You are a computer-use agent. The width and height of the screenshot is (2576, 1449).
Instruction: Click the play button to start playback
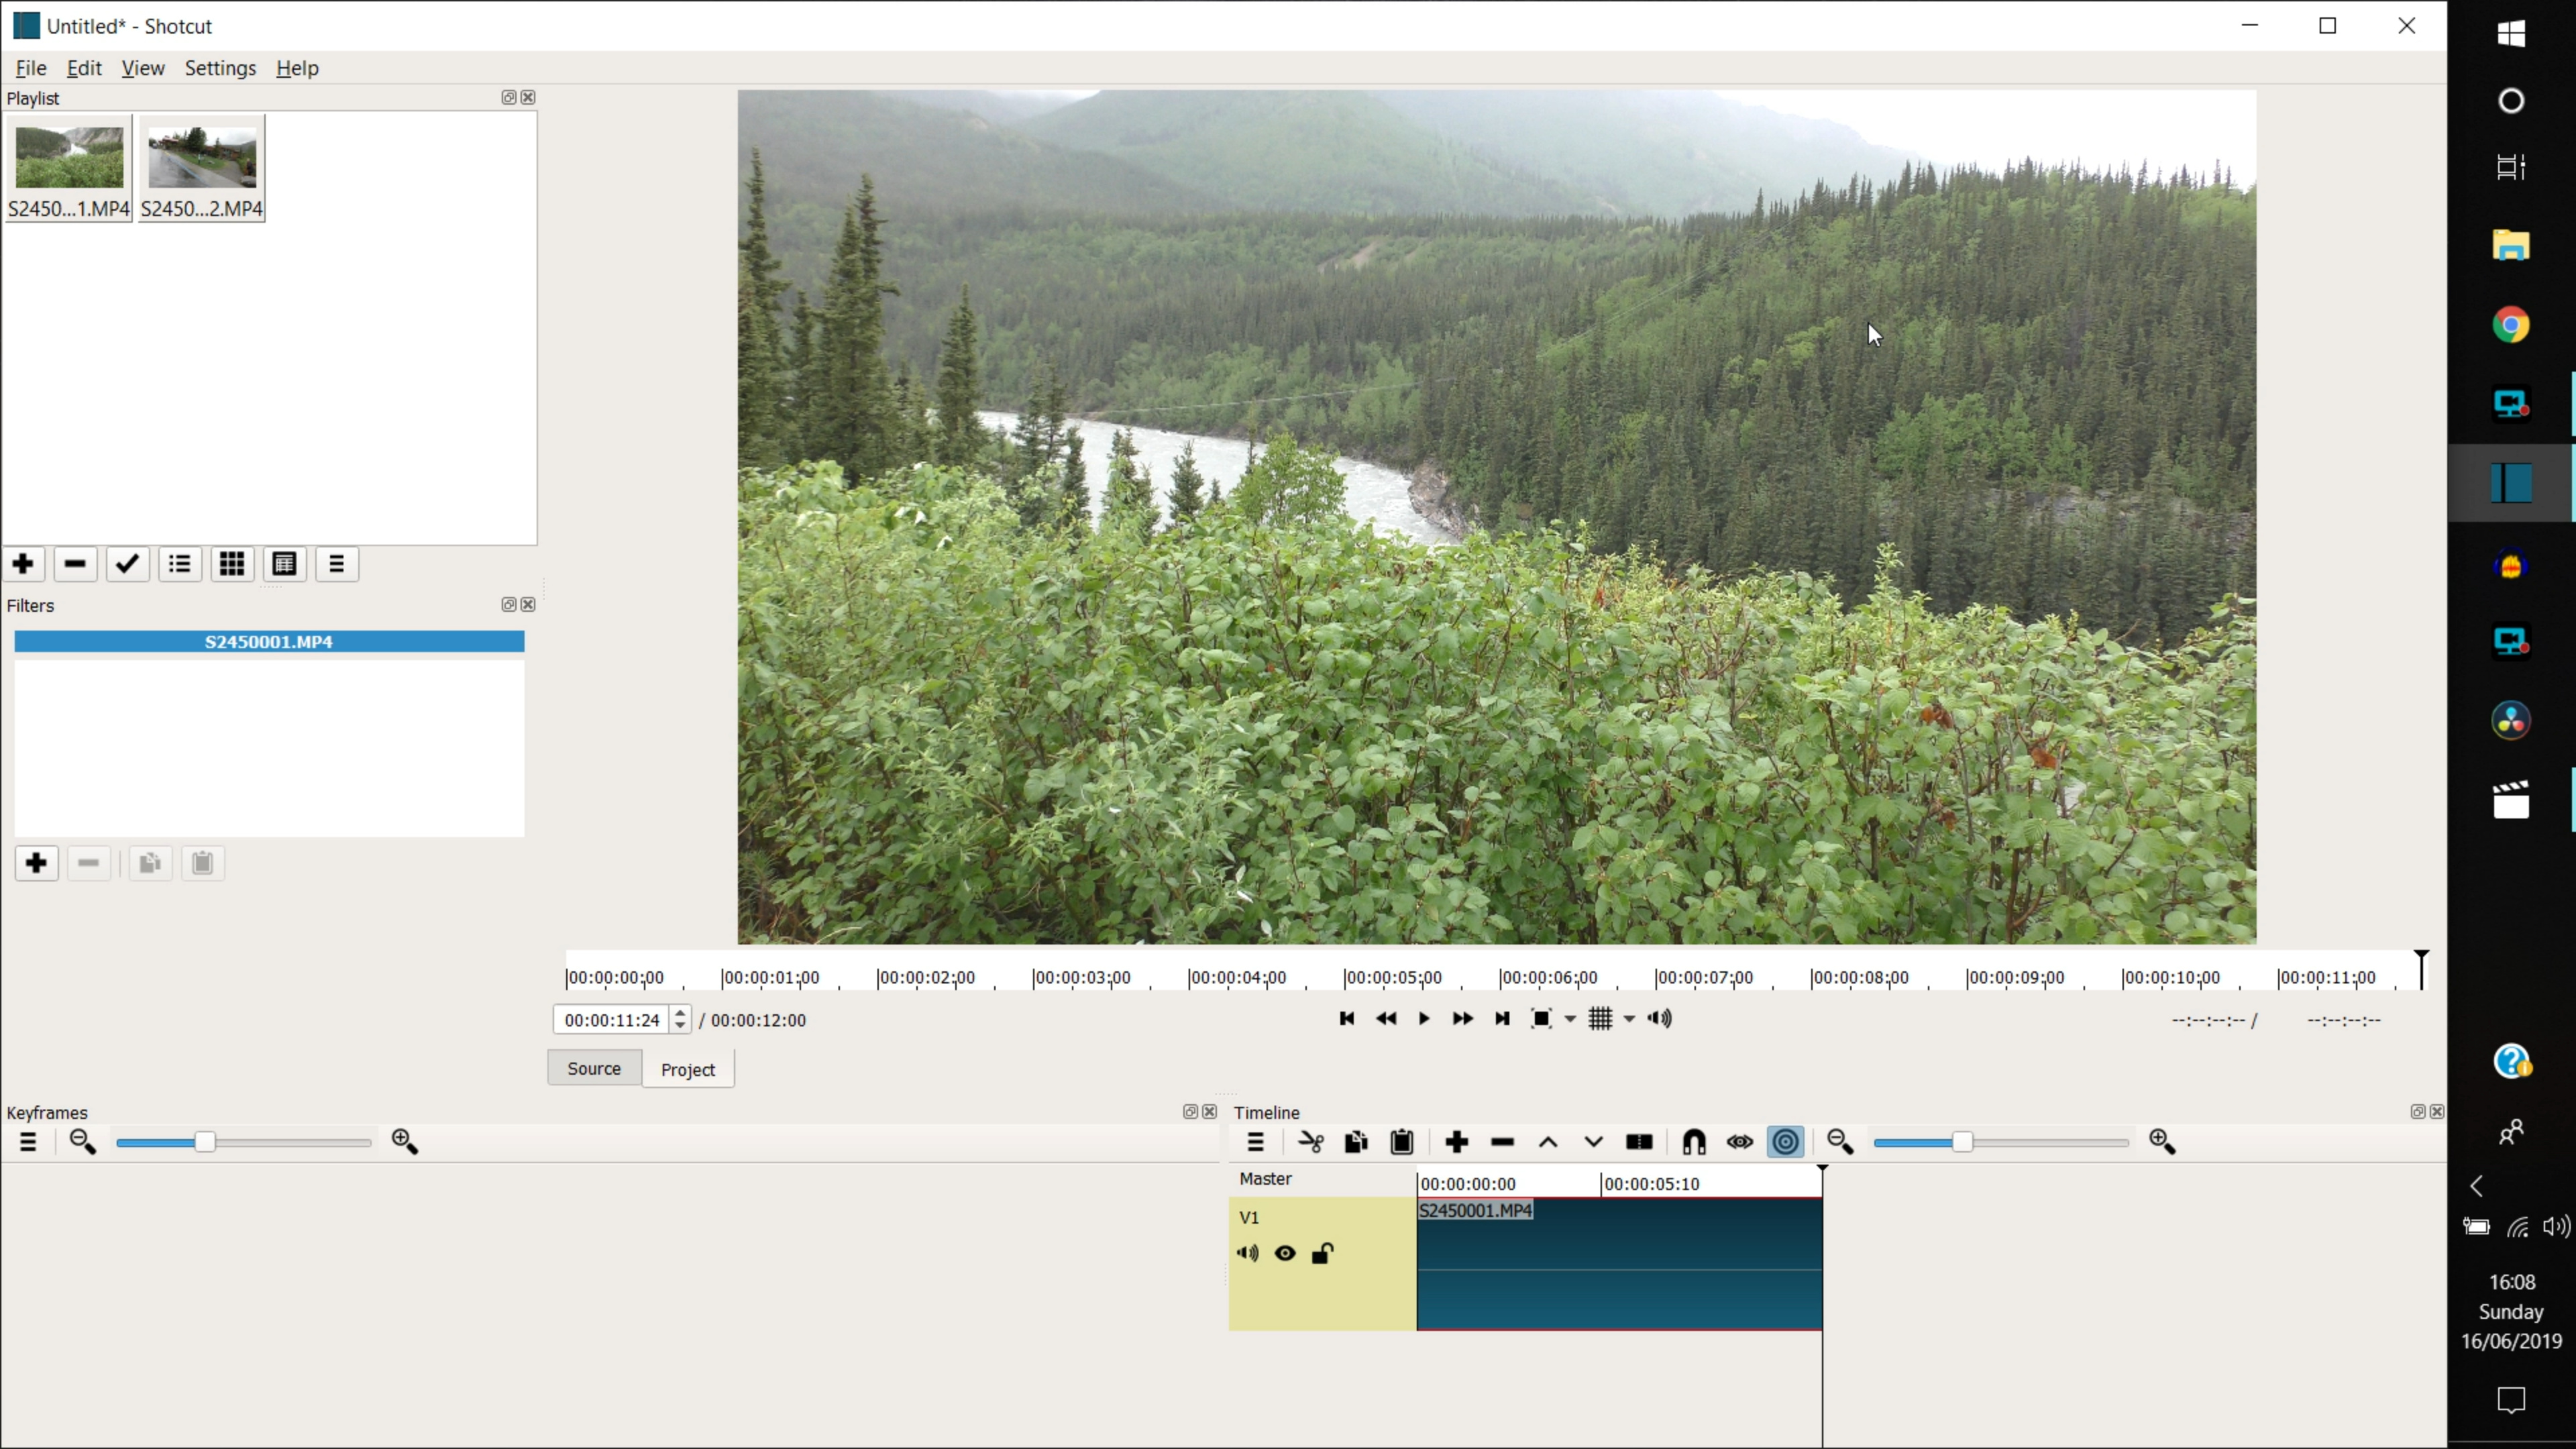1426,1017
